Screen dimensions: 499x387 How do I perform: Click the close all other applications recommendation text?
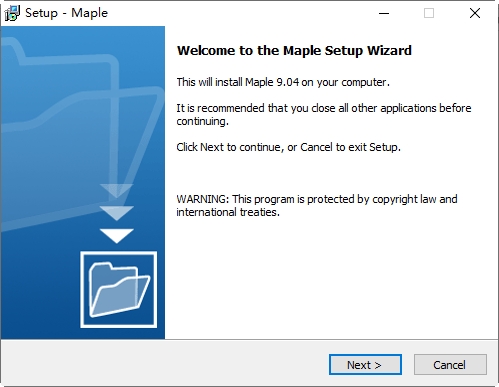(324, 114)
